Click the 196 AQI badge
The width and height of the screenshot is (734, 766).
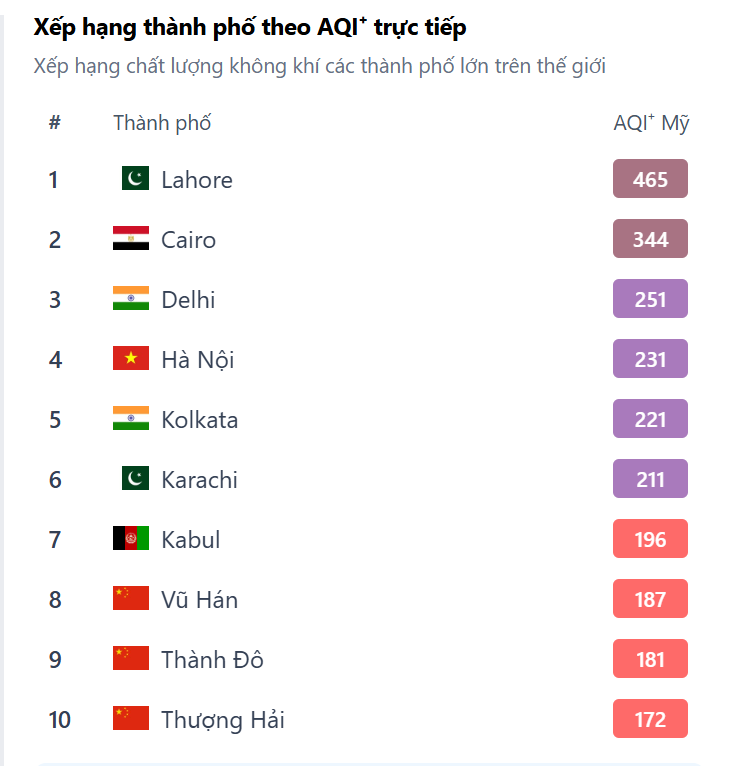tap(650, 540)
